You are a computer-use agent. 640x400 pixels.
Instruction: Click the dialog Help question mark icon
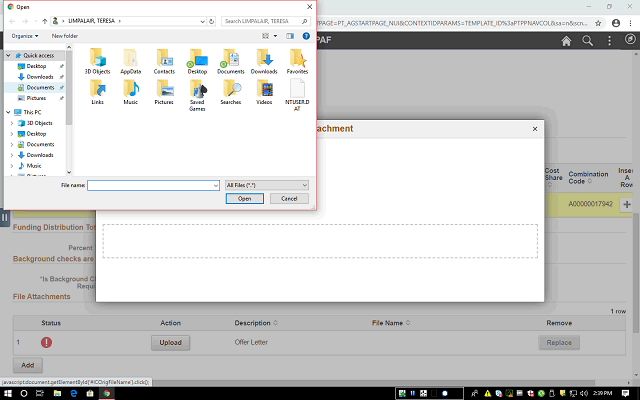(x=306, y=36)
